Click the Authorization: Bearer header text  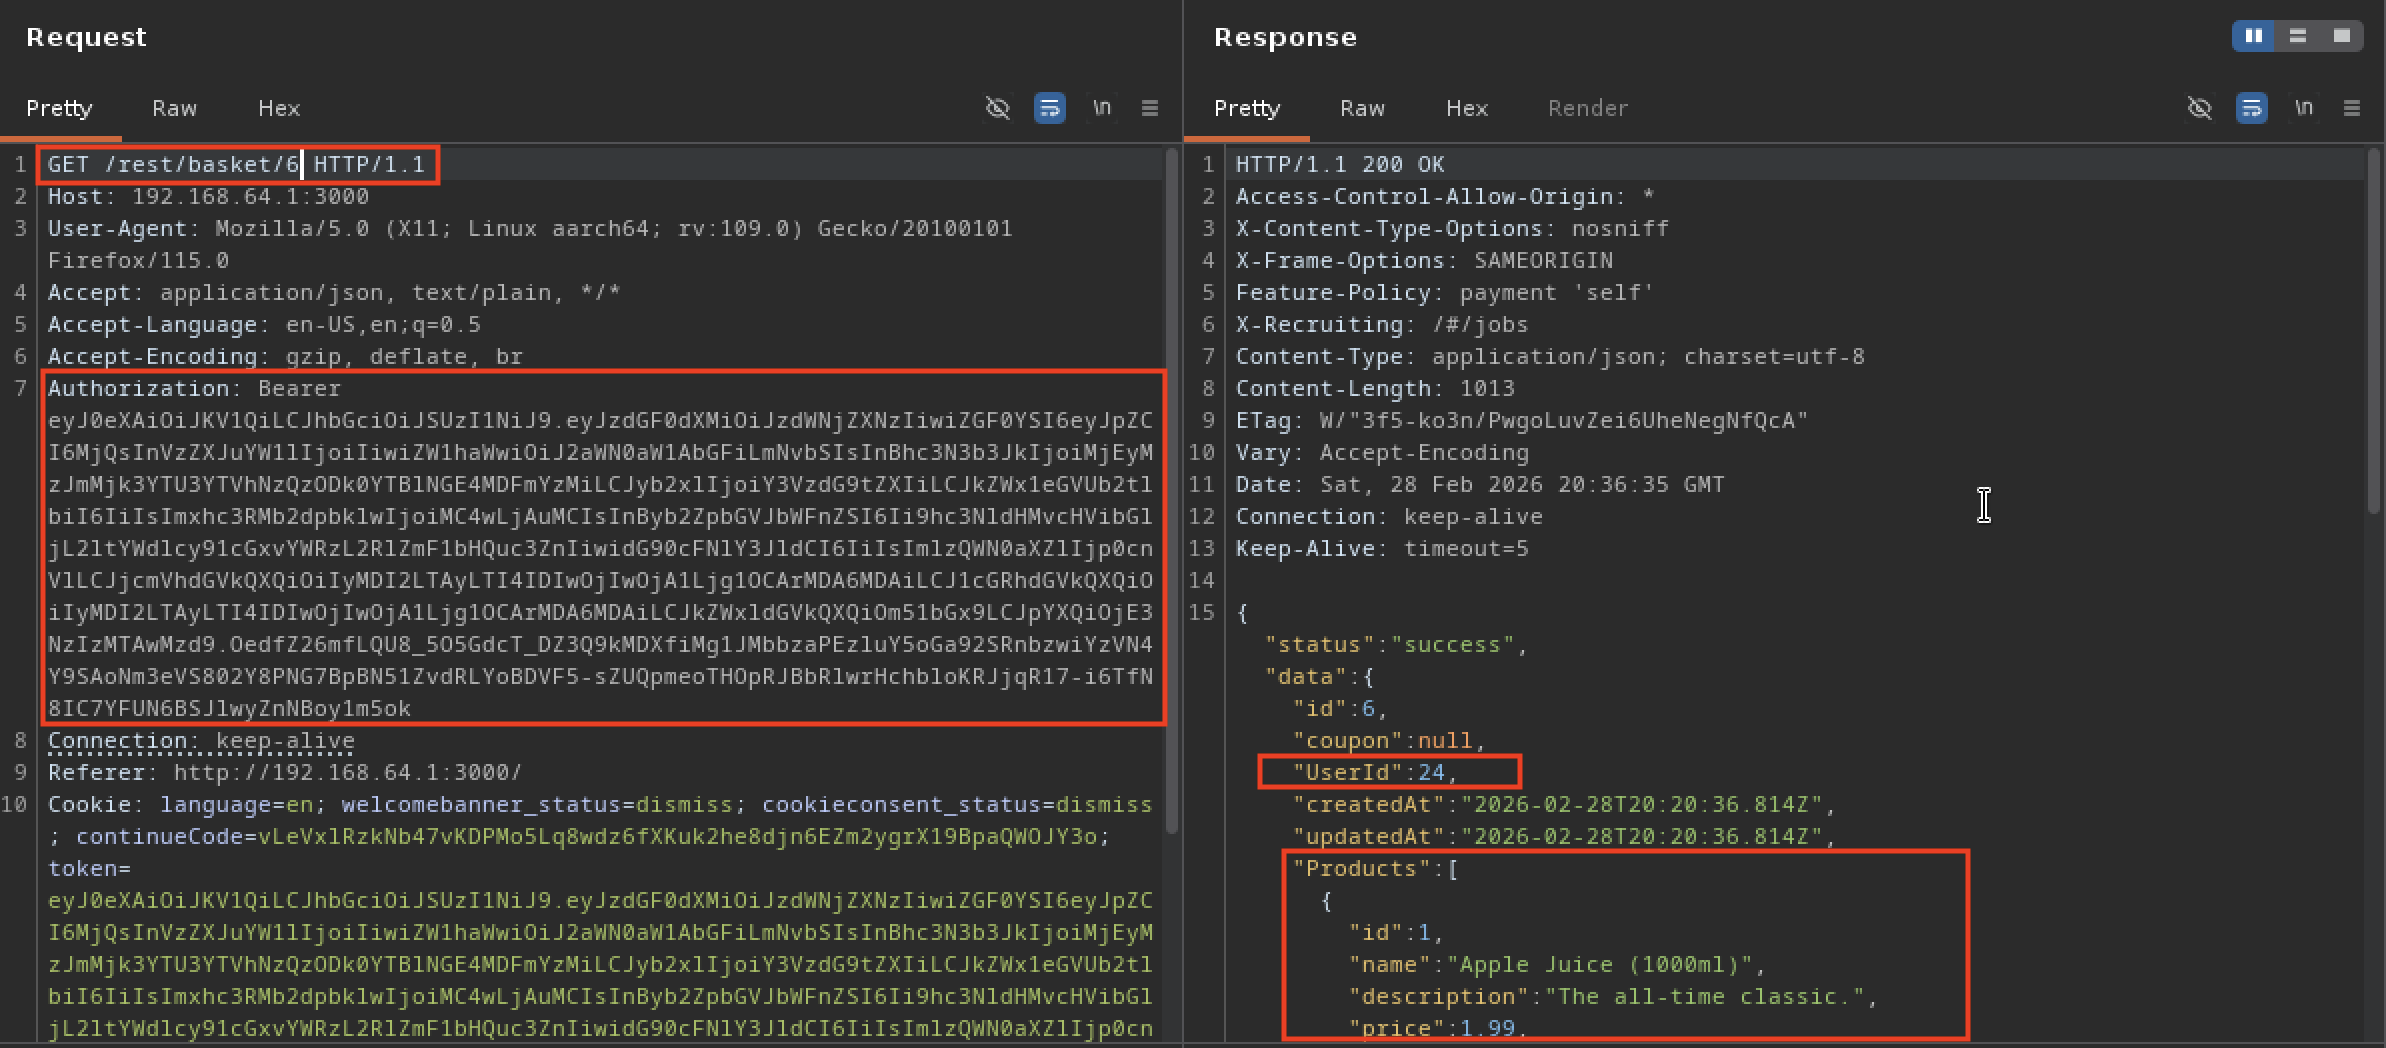click(194, 388)
